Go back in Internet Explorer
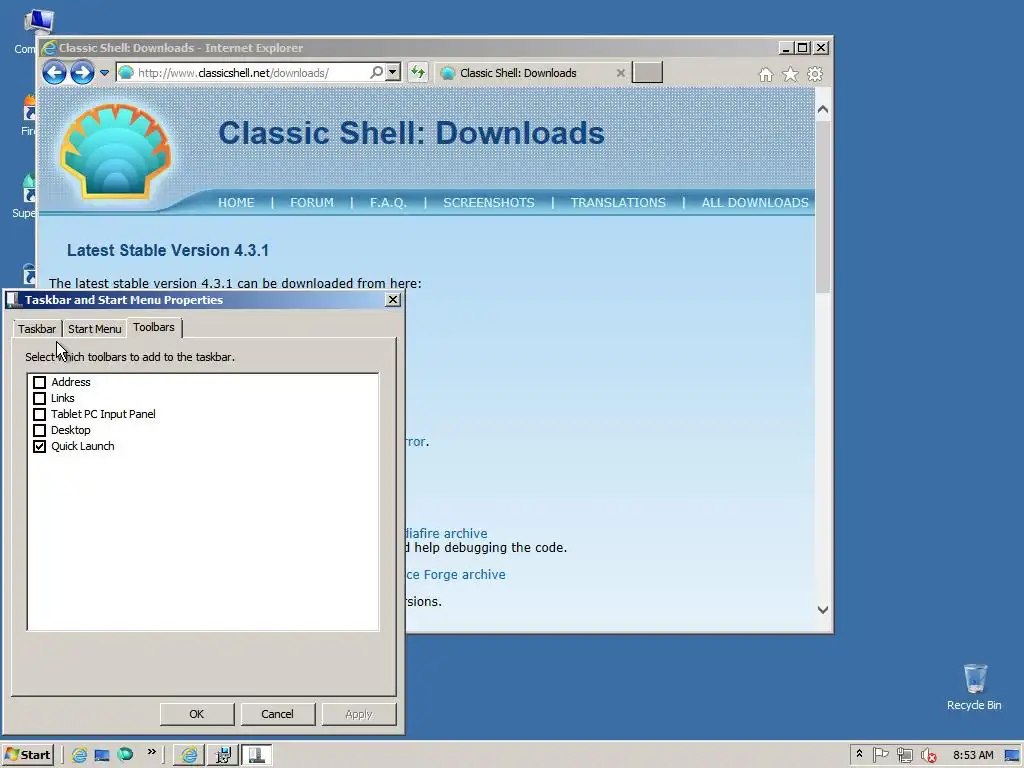The width and height of the screenshot is (1024, 768). [54, 72]
